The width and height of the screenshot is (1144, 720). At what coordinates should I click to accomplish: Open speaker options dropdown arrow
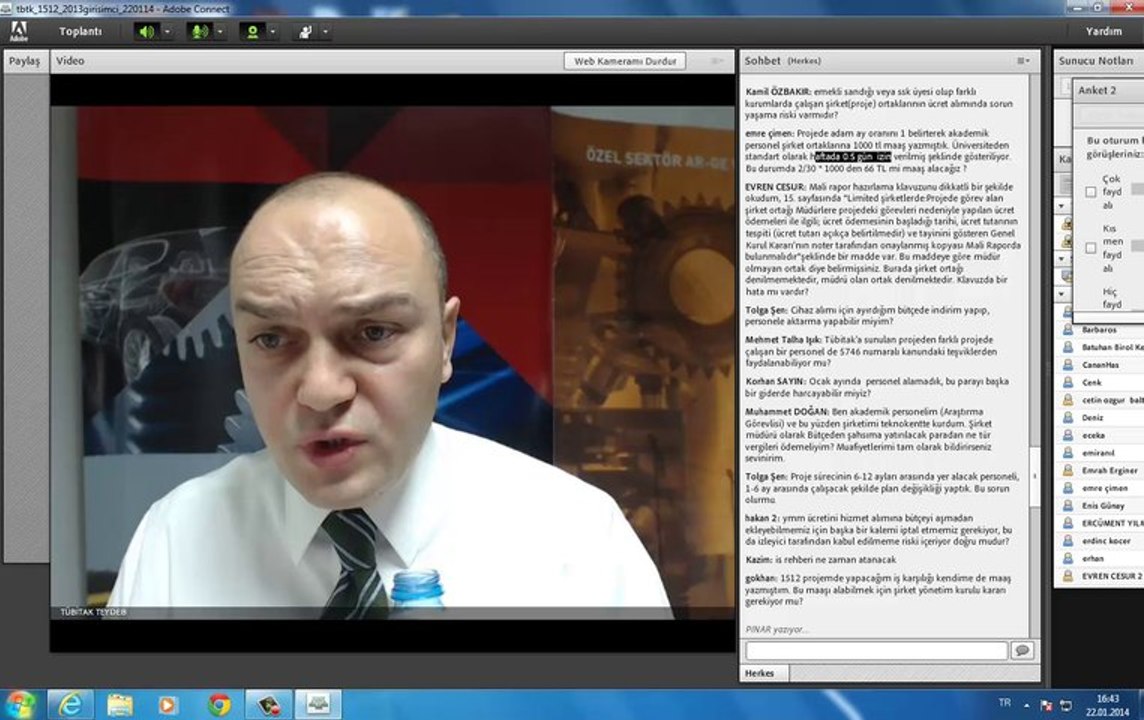click(167, 31)
